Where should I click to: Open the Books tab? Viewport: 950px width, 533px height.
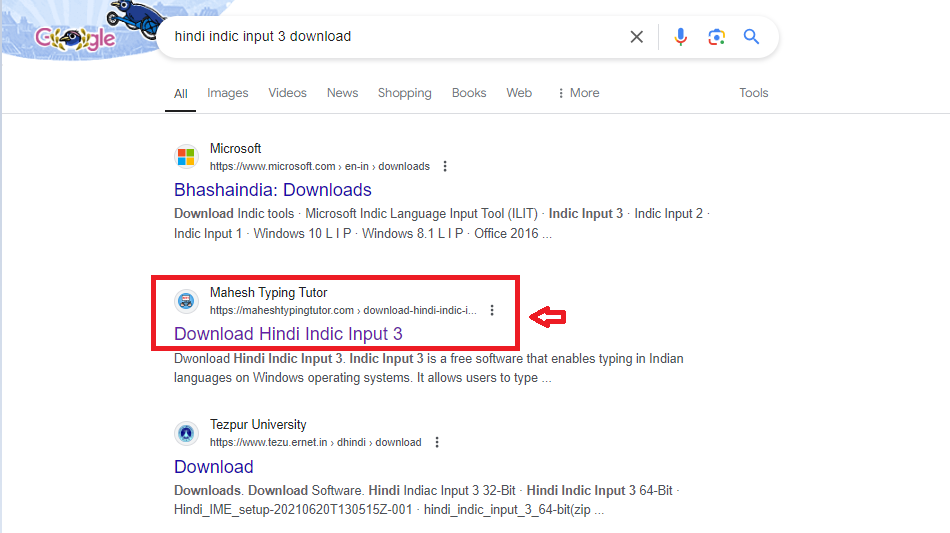coord(469,93)
